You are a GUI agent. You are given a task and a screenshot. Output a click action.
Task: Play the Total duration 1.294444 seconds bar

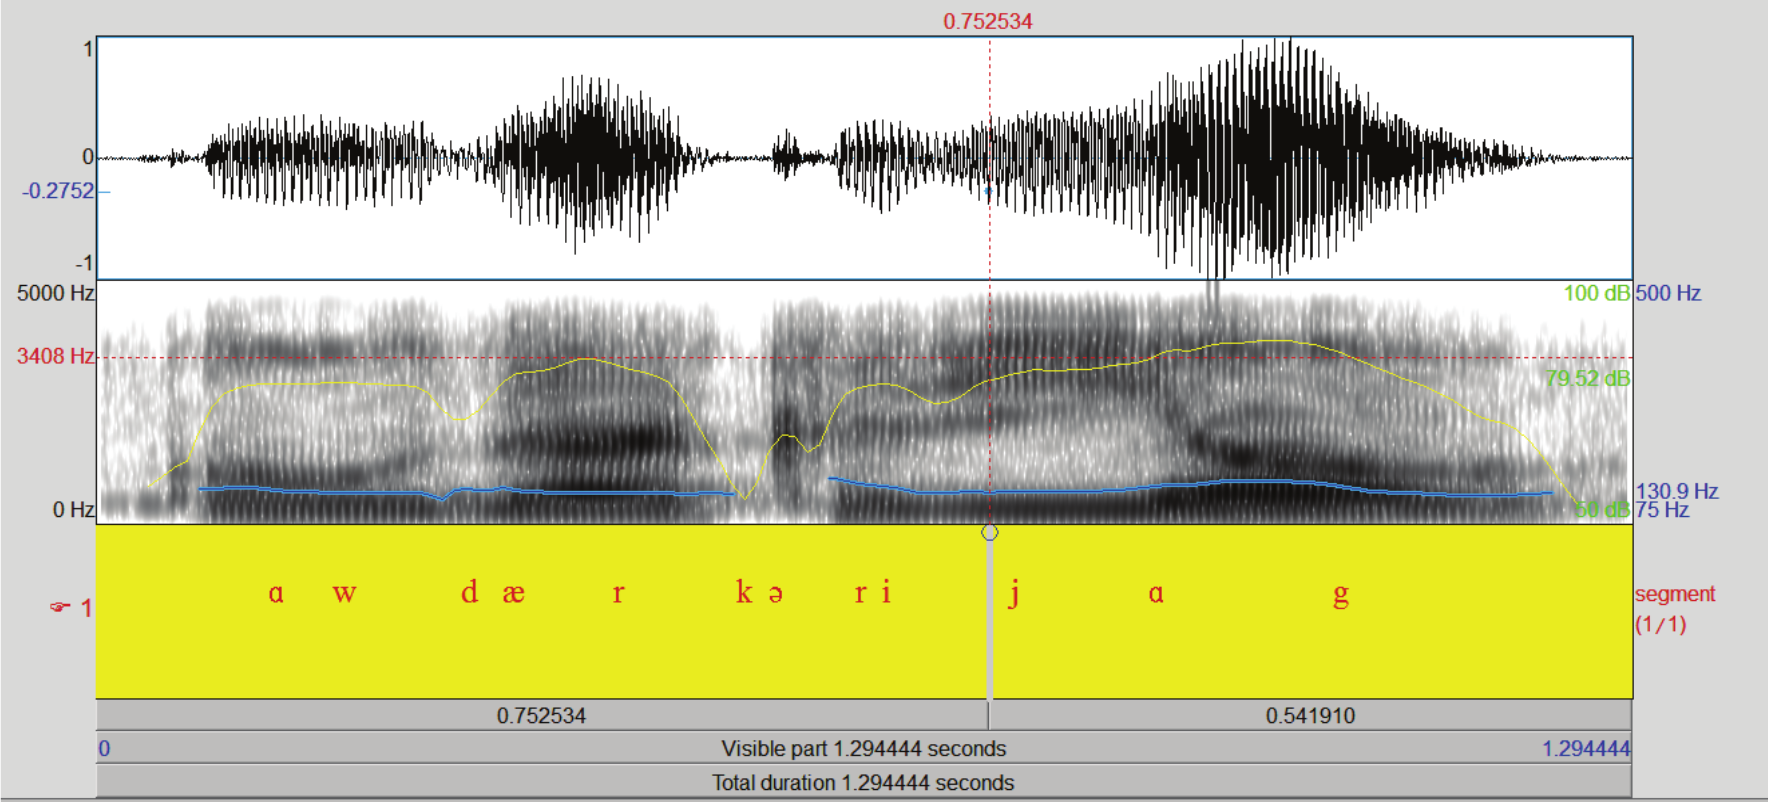click(864, 783)
